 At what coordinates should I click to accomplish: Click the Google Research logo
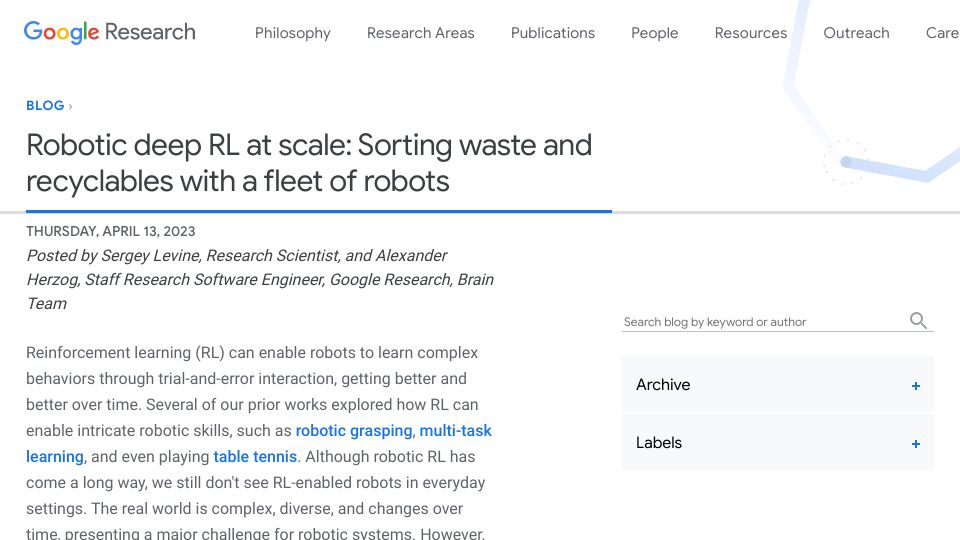[110, 32]
